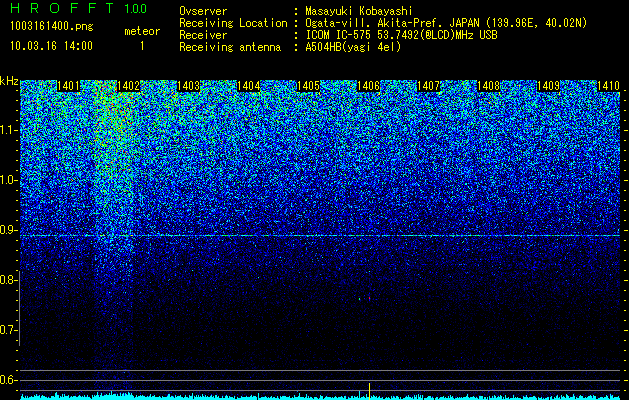Click observer name Masayuki Kobayashi
Viewport: 629px width, 400px height.
pos(359,11)
